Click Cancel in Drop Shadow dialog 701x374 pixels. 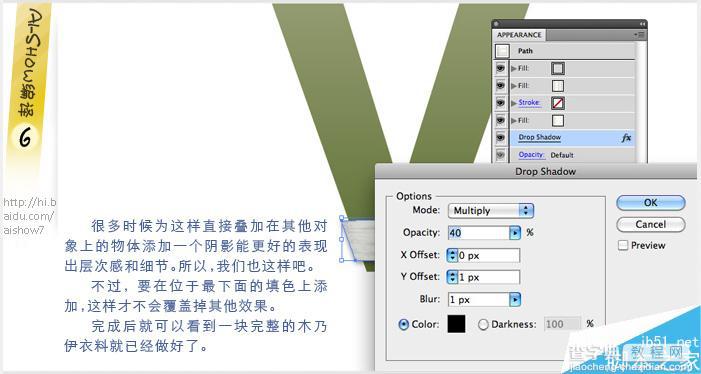650,225
